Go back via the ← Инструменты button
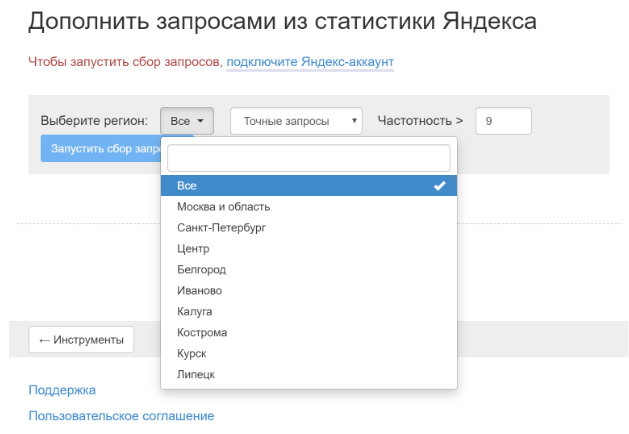629x434 pixels. 81,340
